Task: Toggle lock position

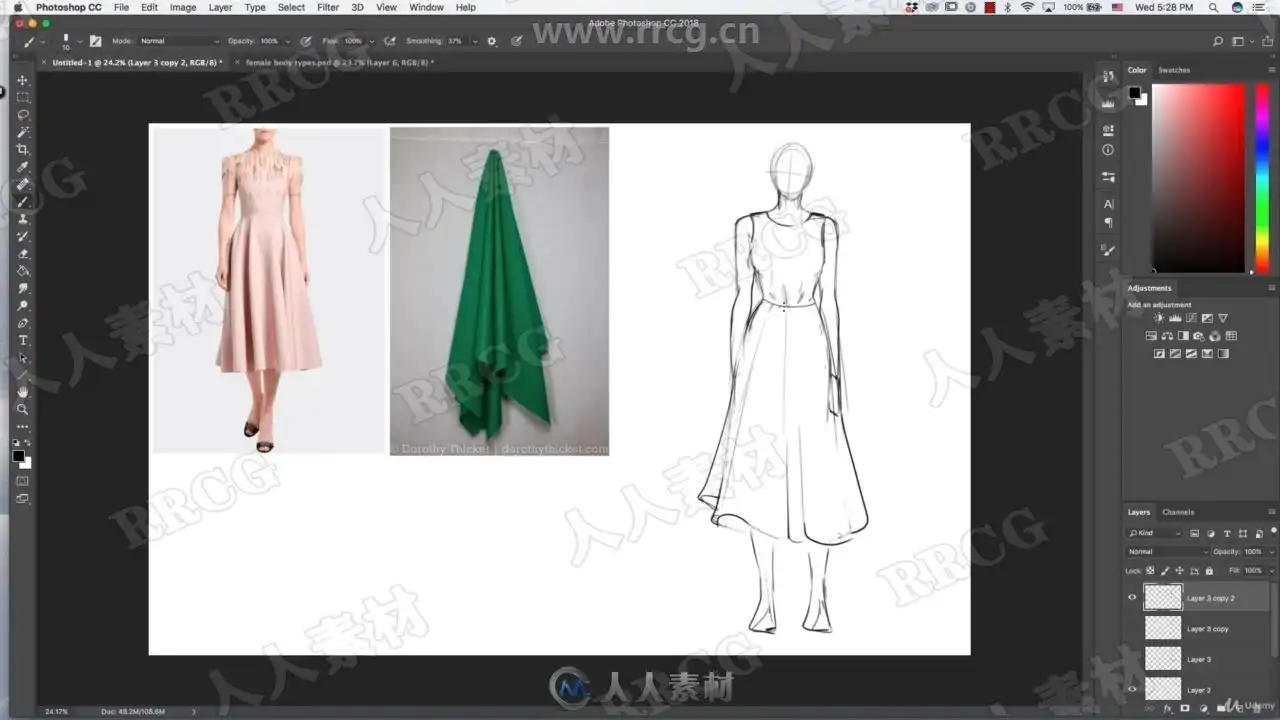Action: click(1179, 570)
